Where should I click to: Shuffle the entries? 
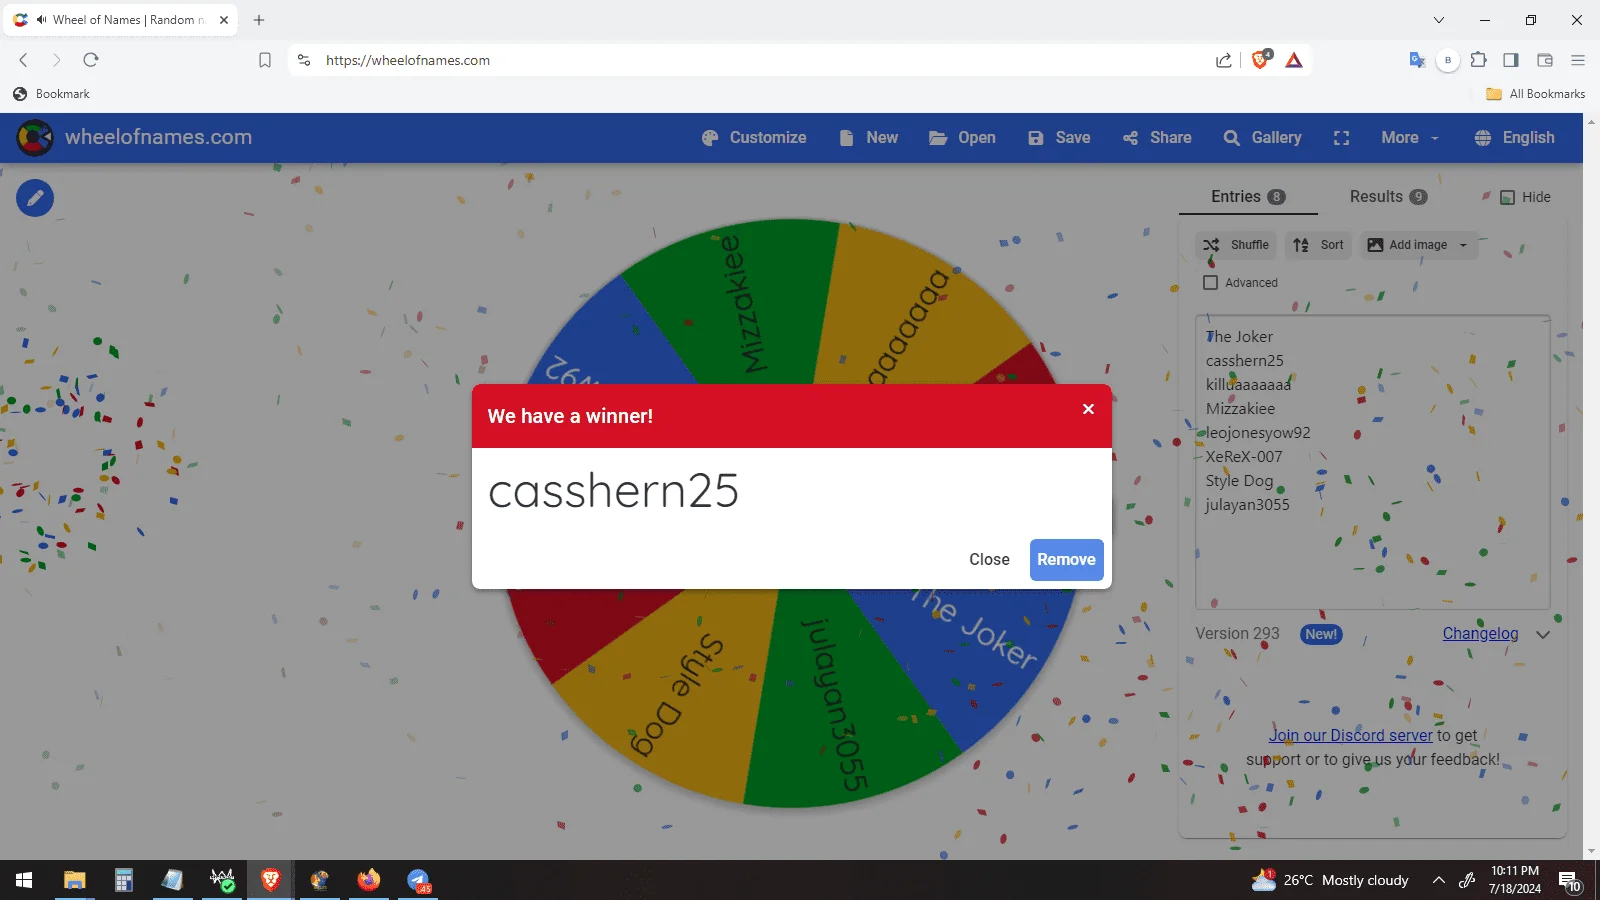coord(1237,245)
